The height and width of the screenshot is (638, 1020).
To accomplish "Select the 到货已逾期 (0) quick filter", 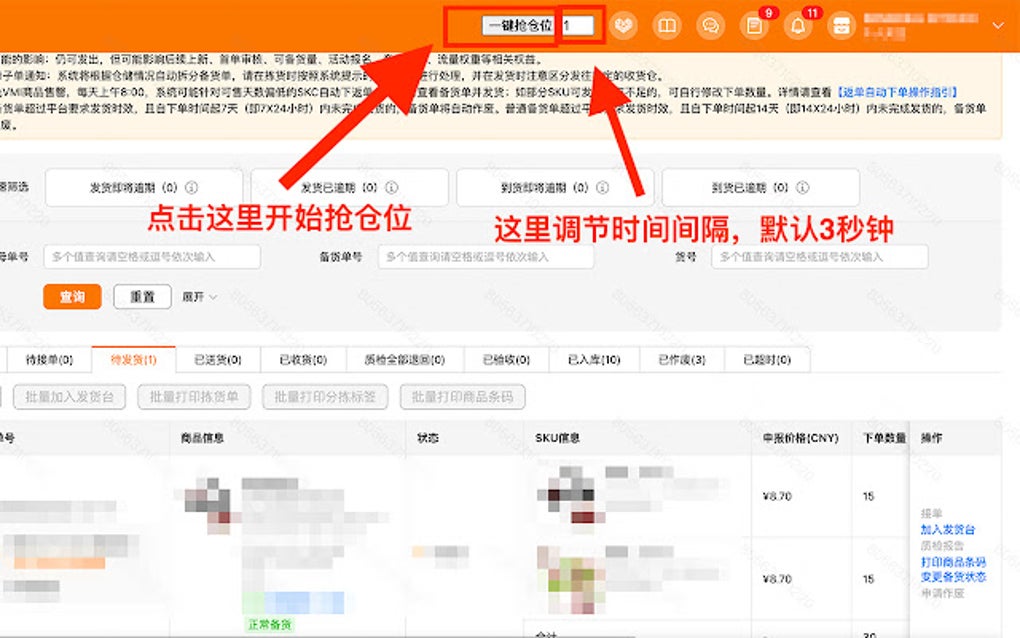I will pyautogui.click(x=760, y=187).
